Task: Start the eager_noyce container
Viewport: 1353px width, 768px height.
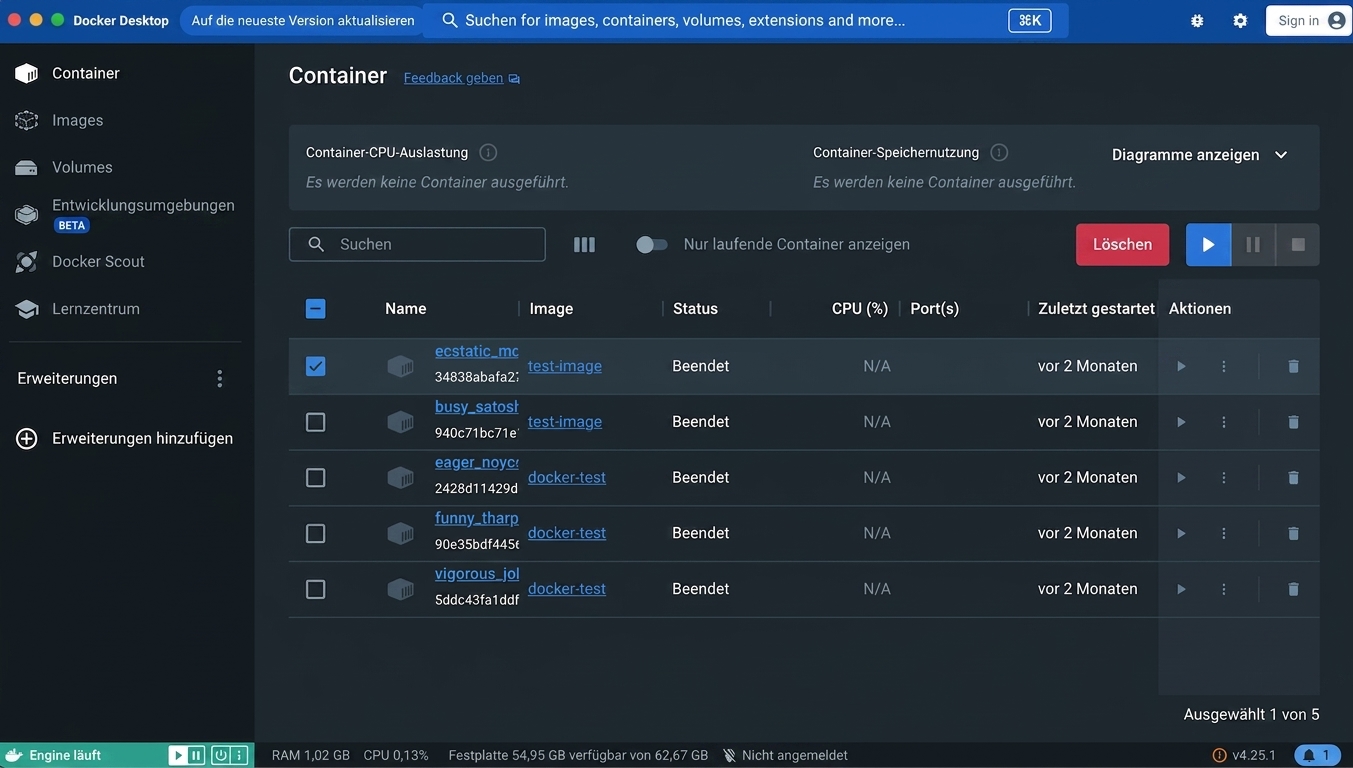Action: pos(1181,478)
